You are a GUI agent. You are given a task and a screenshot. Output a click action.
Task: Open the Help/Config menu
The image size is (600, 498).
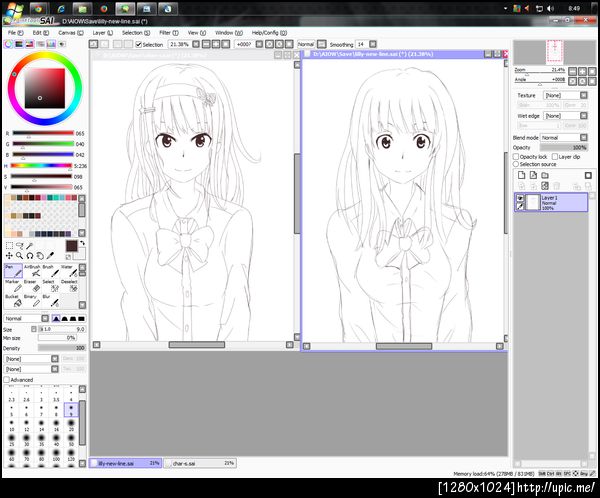[x=269, y=33]
